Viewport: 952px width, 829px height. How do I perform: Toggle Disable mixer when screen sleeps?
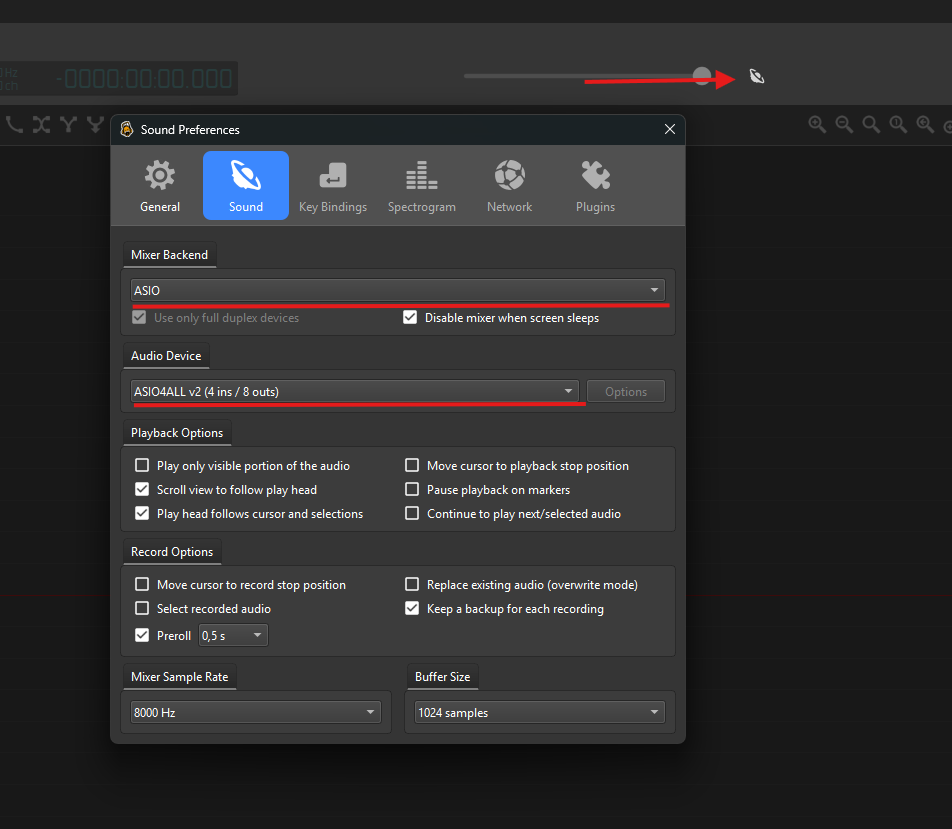410,318
